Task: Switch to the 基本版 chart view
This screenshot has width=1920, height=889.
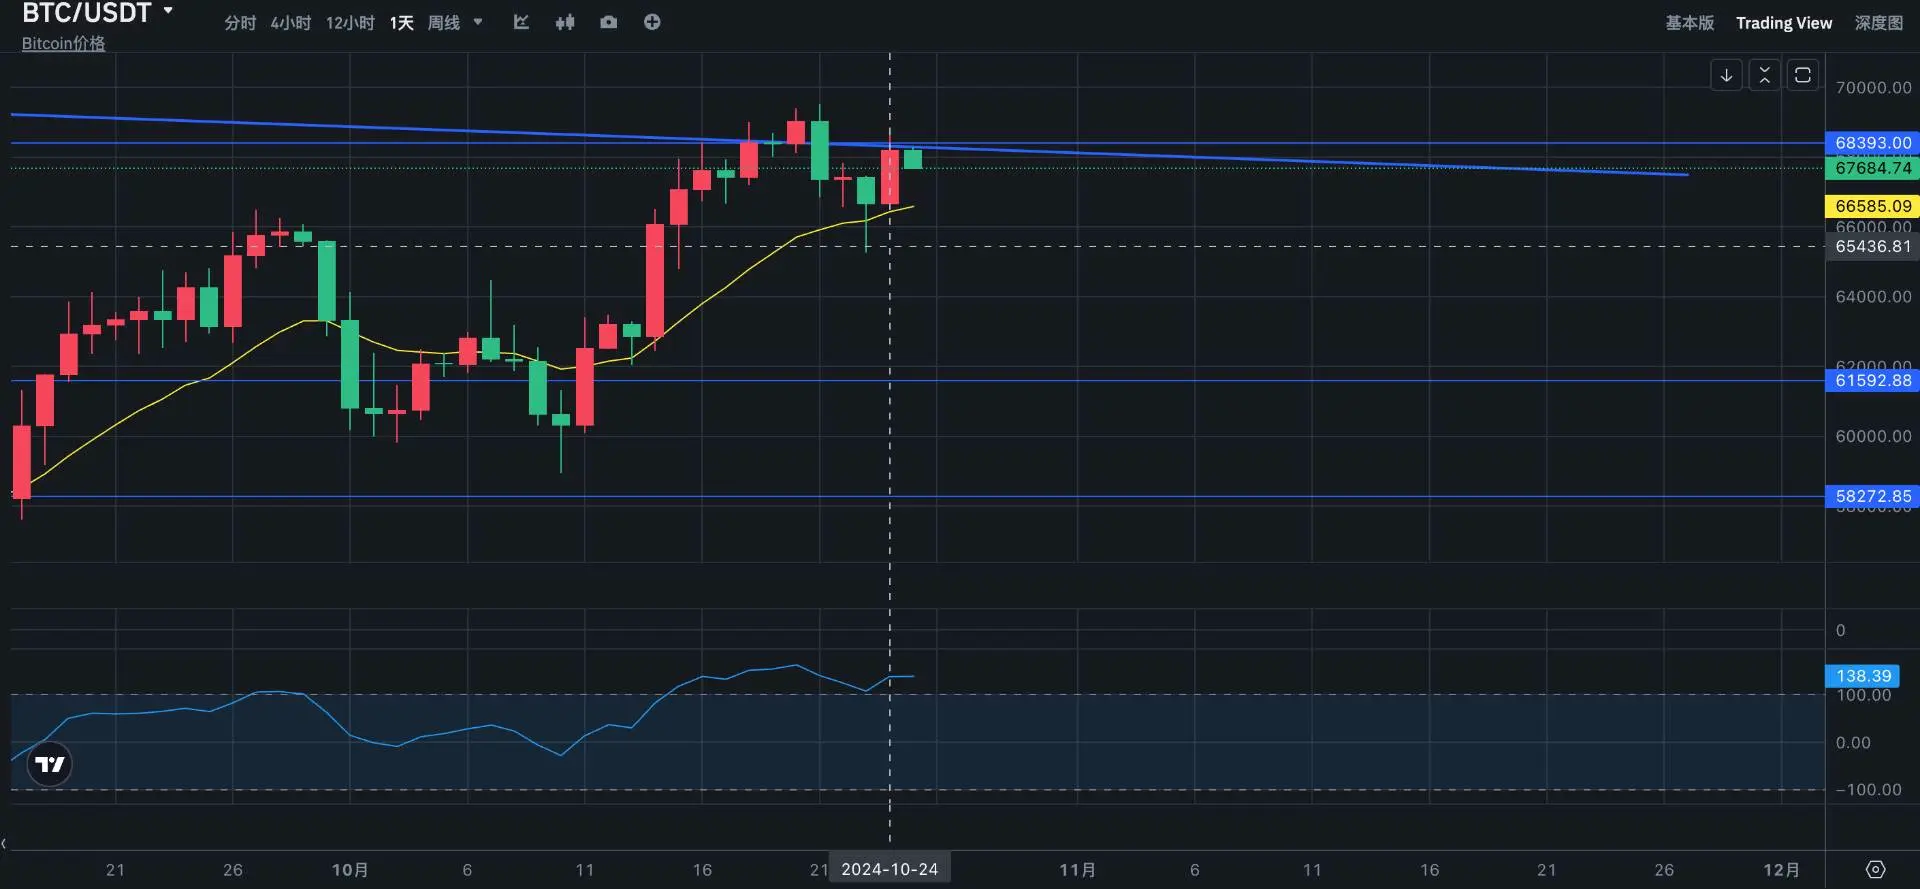Action: pyautogui.click(x=1690, y=23)
